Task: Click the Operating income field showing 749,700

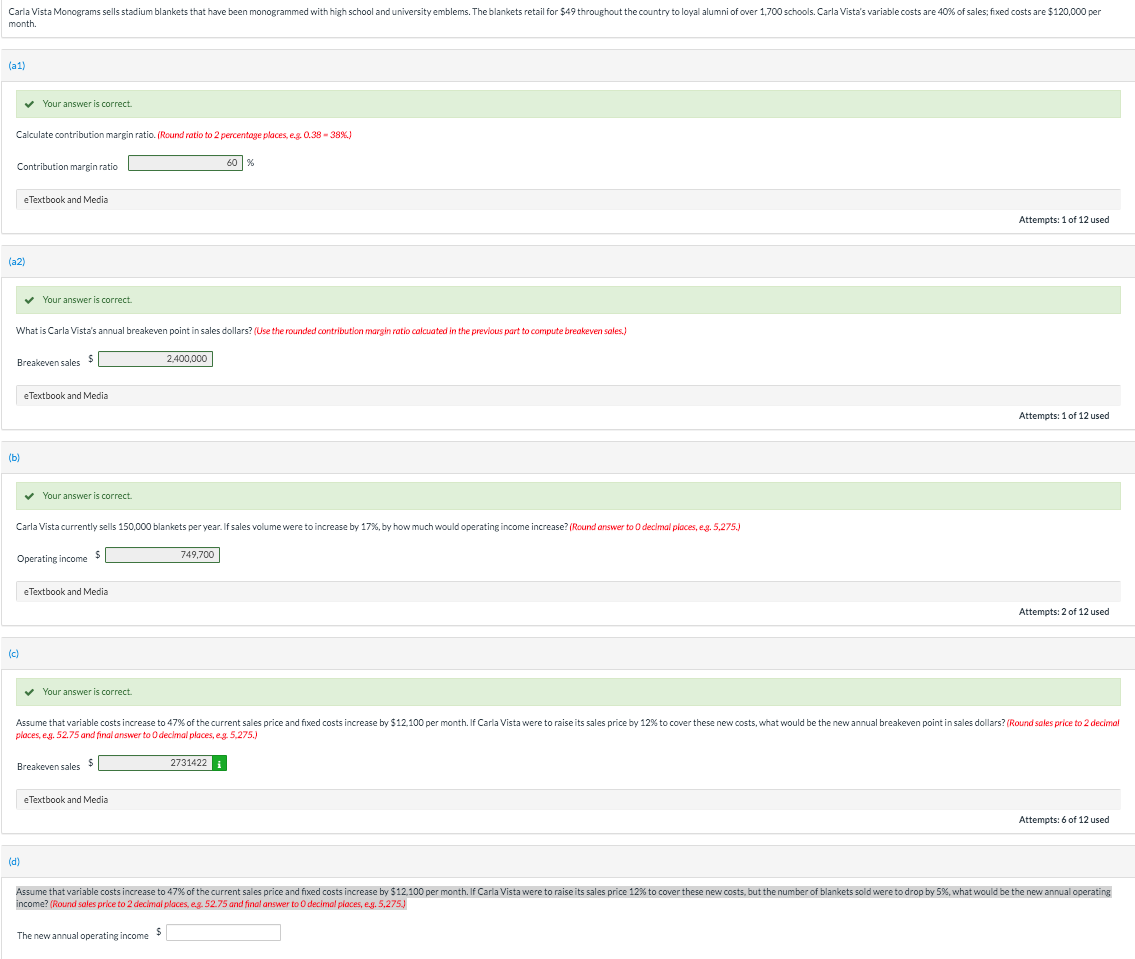Action: [162, 555]
